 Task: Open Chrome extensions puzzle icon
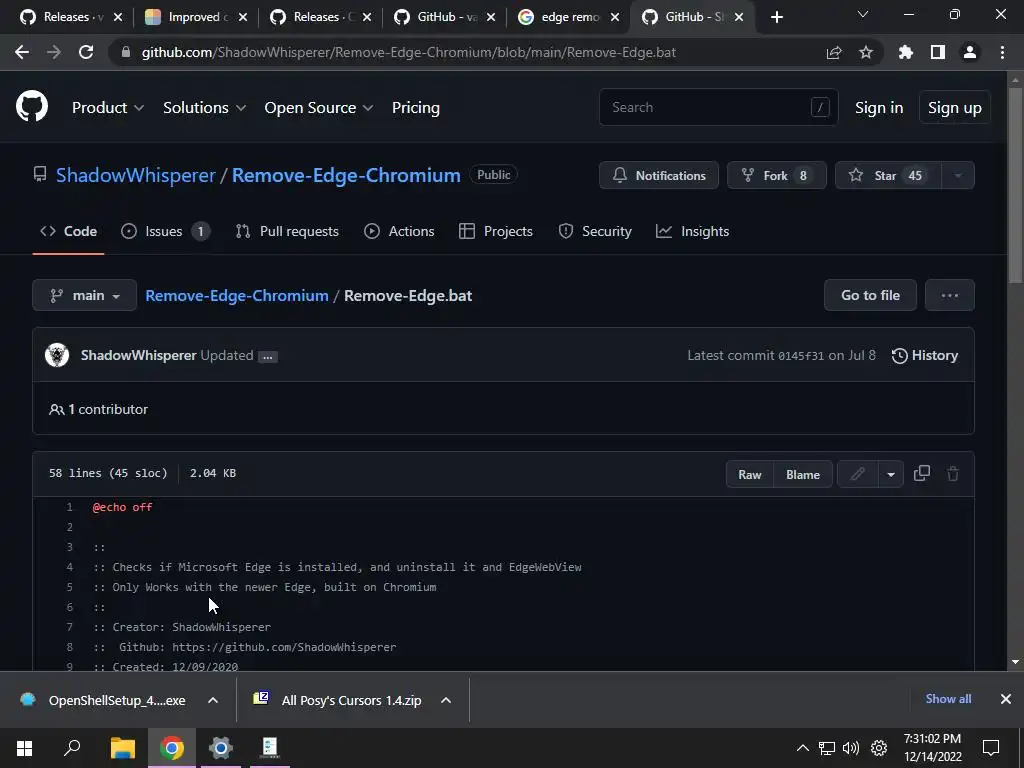(x=906, y=52)
